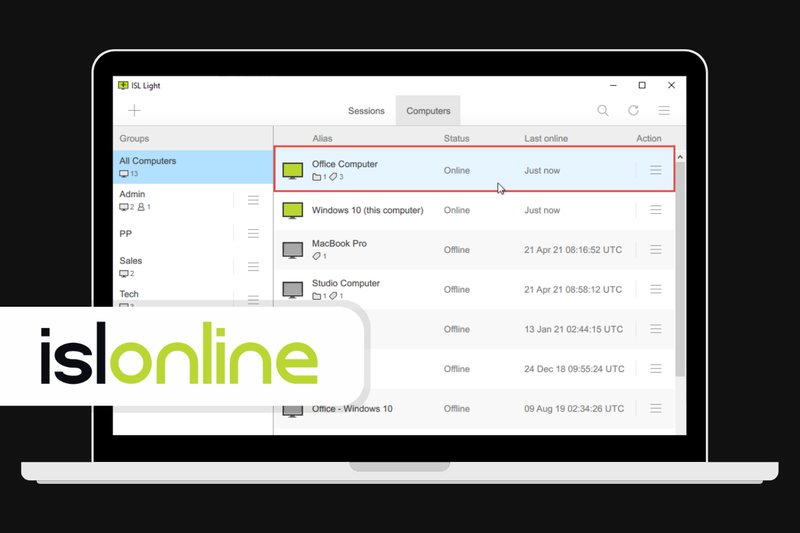The image size is (800, 533).
Task: Select Windows 10 (this computer) row
Action: (x=474, y=210)
